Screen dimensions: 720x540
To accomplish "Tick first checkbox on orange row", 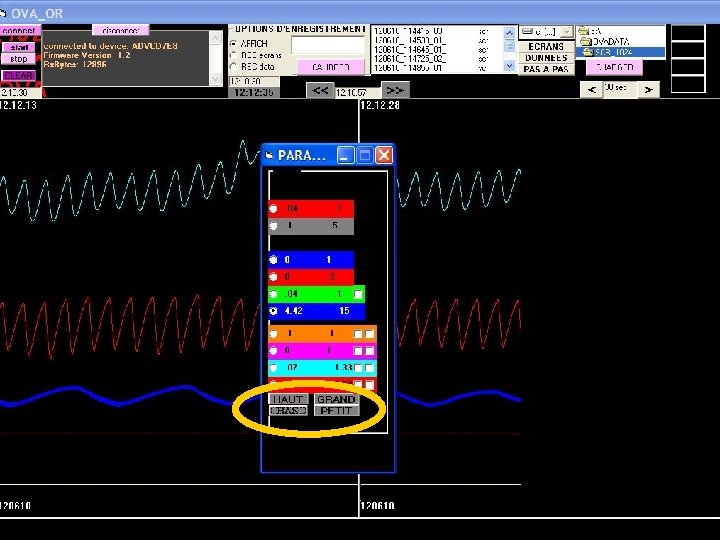I will [358, 334].
